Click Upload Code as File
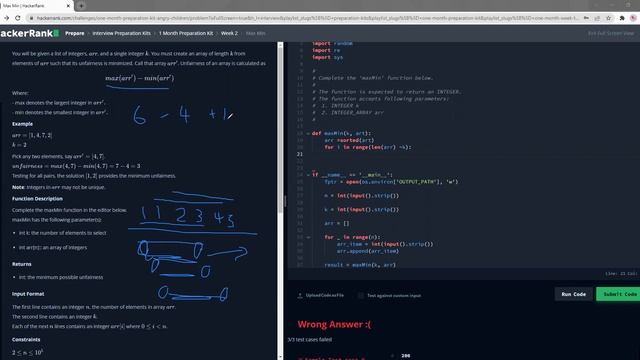 click(x=321, y=295)
